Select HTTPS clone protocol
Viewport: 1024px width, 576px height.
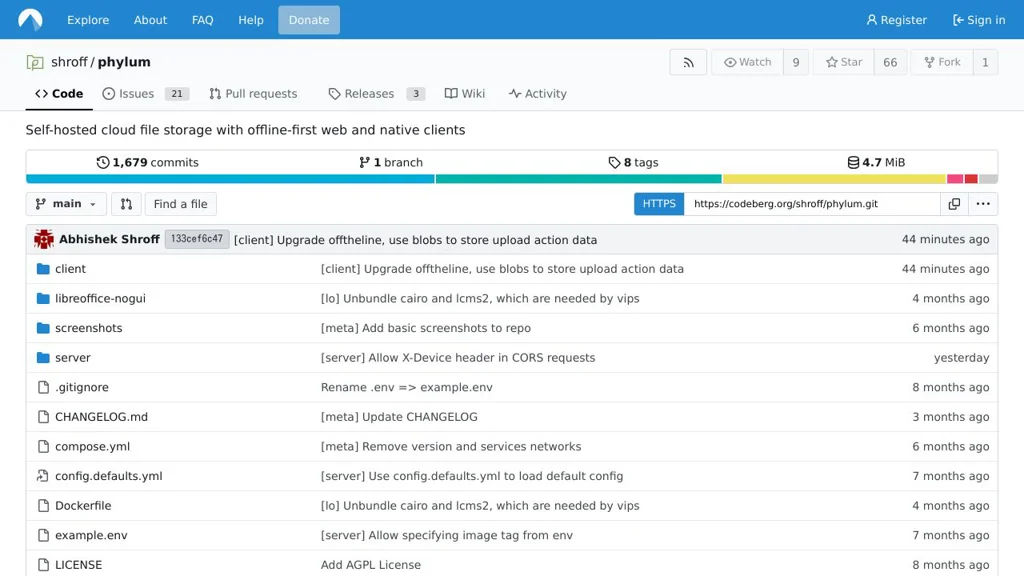[659, 204]
